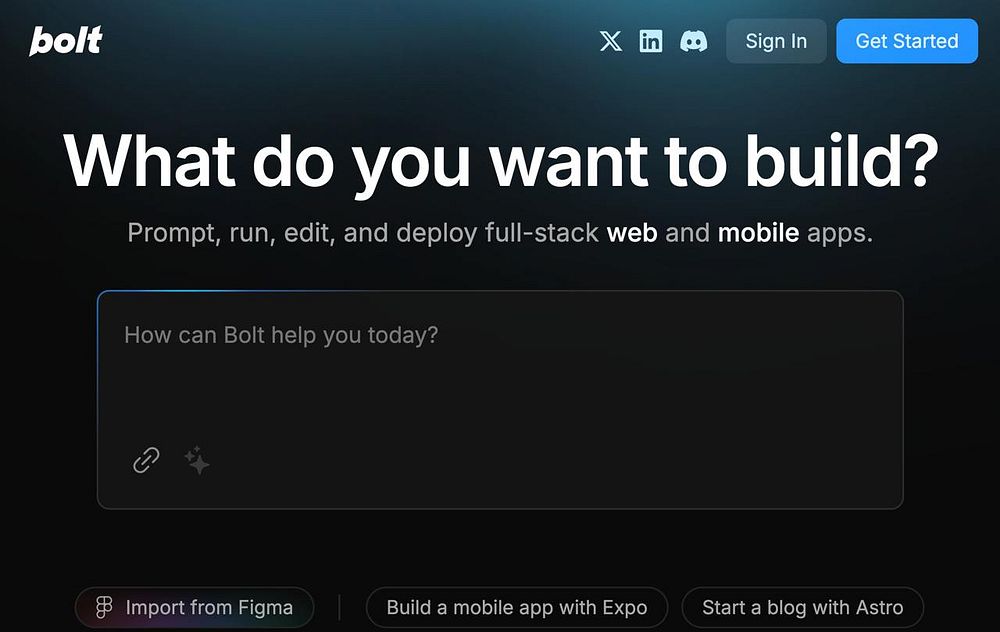Click the Sign In button
The height and width of the screenshot is (632, 1000).
(x=776, y=41)
